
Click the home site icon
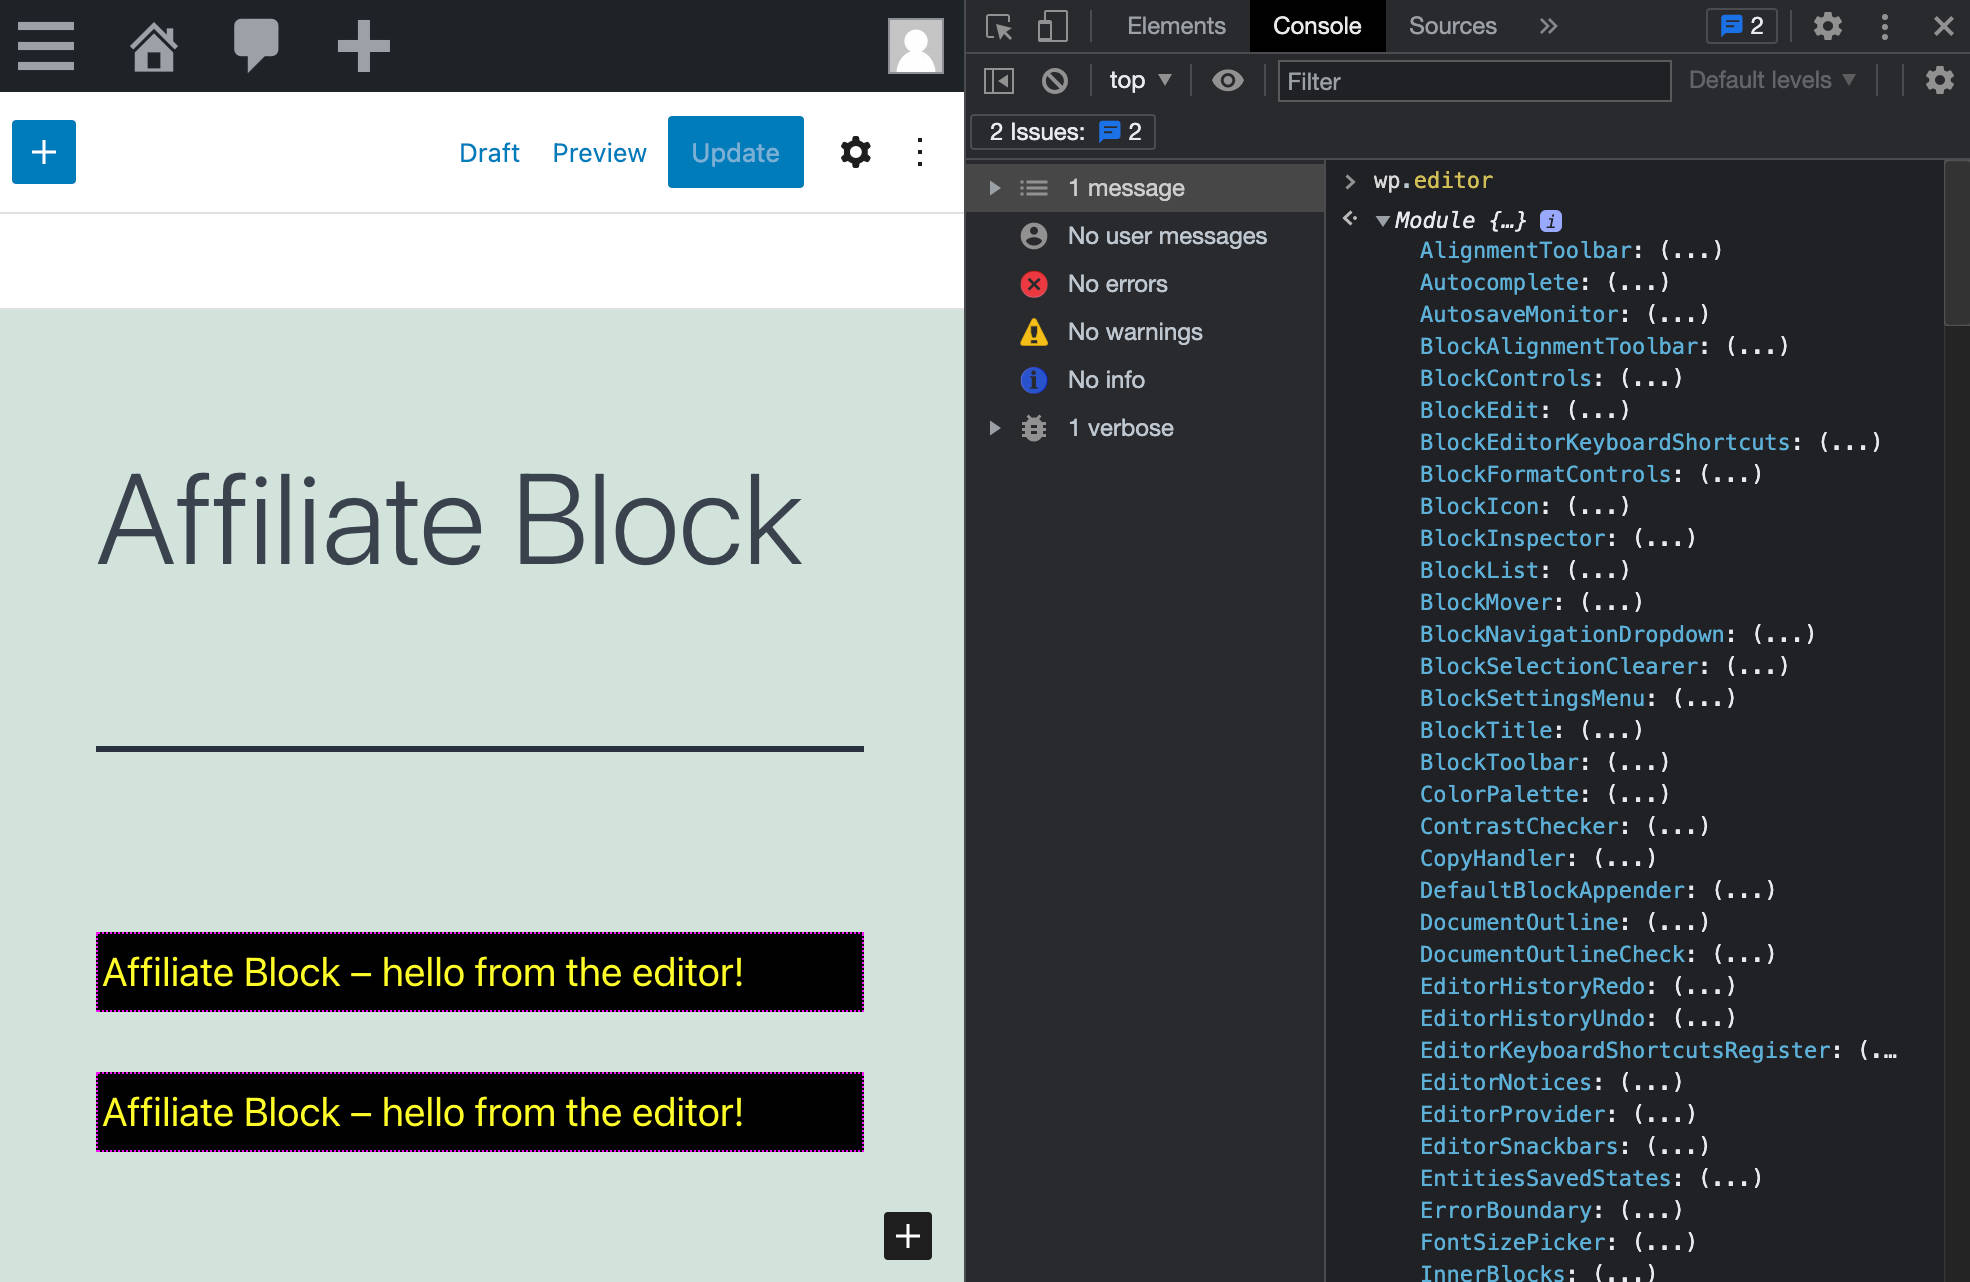click(154, 46)
